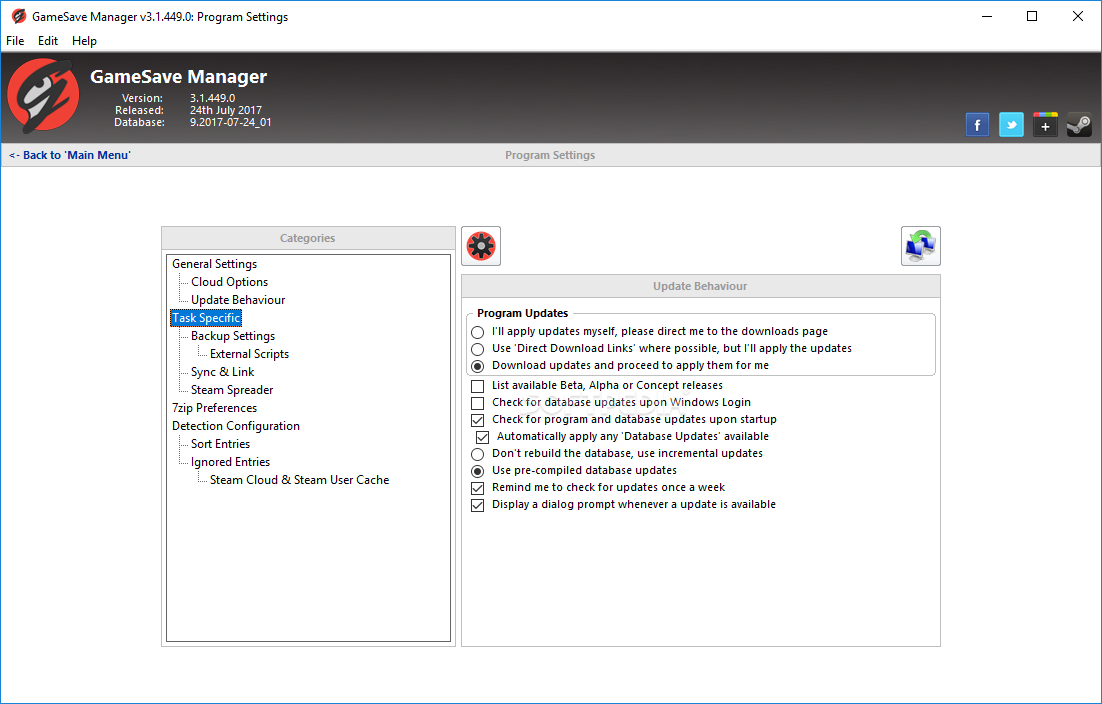Select 'Use Direct Download Links' radio option
This screenshot has width=1102, height=704.
pos(478,348)
